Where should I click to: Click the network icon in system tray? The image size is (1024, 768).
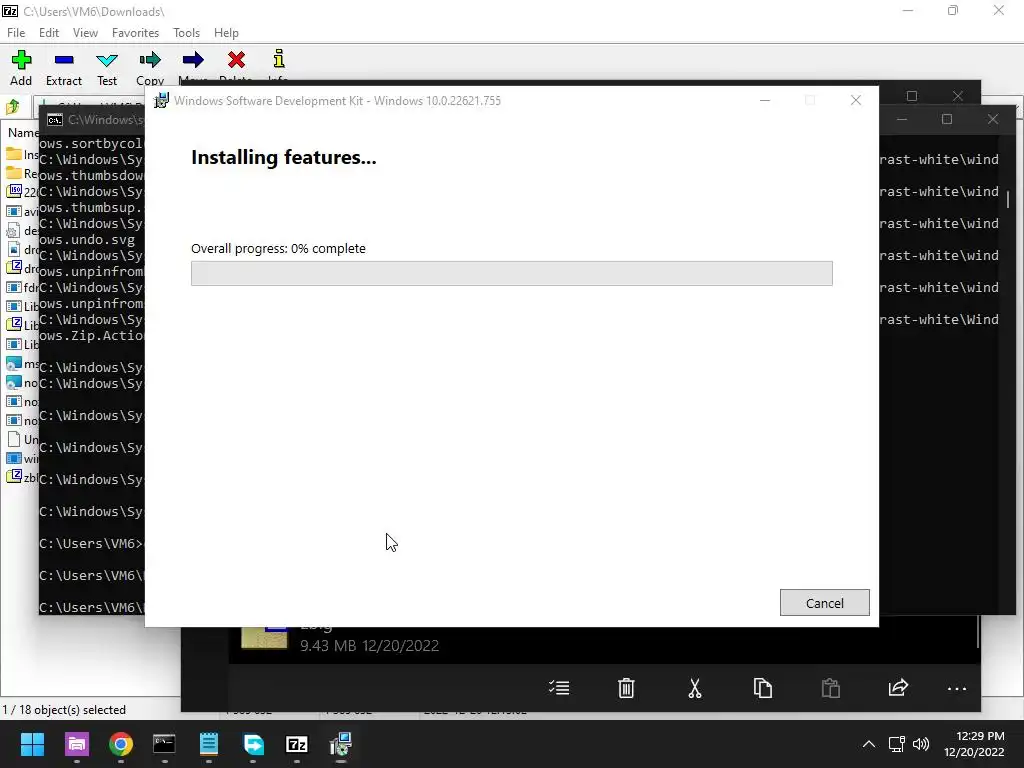click(897, 744)
